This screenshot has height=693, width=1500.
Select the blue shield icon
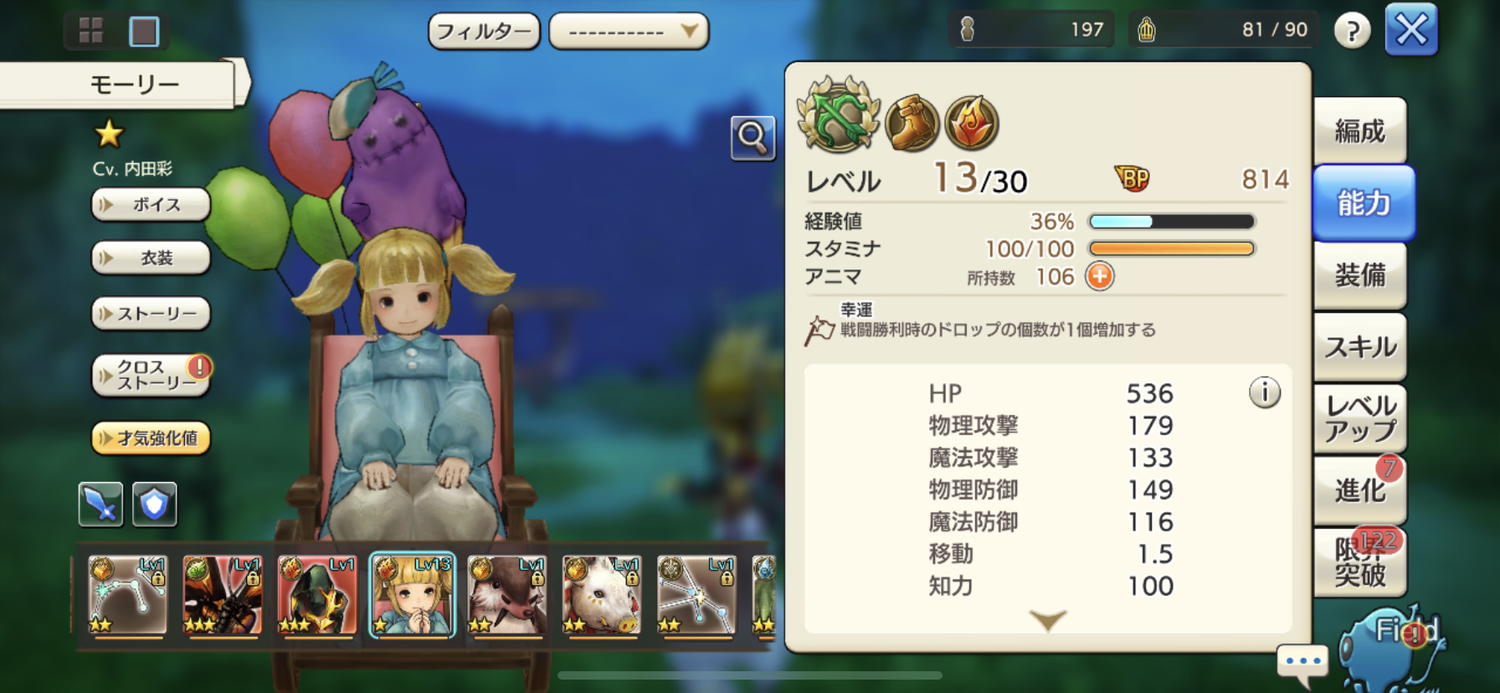pyautogui.click(x=154, y=504)
